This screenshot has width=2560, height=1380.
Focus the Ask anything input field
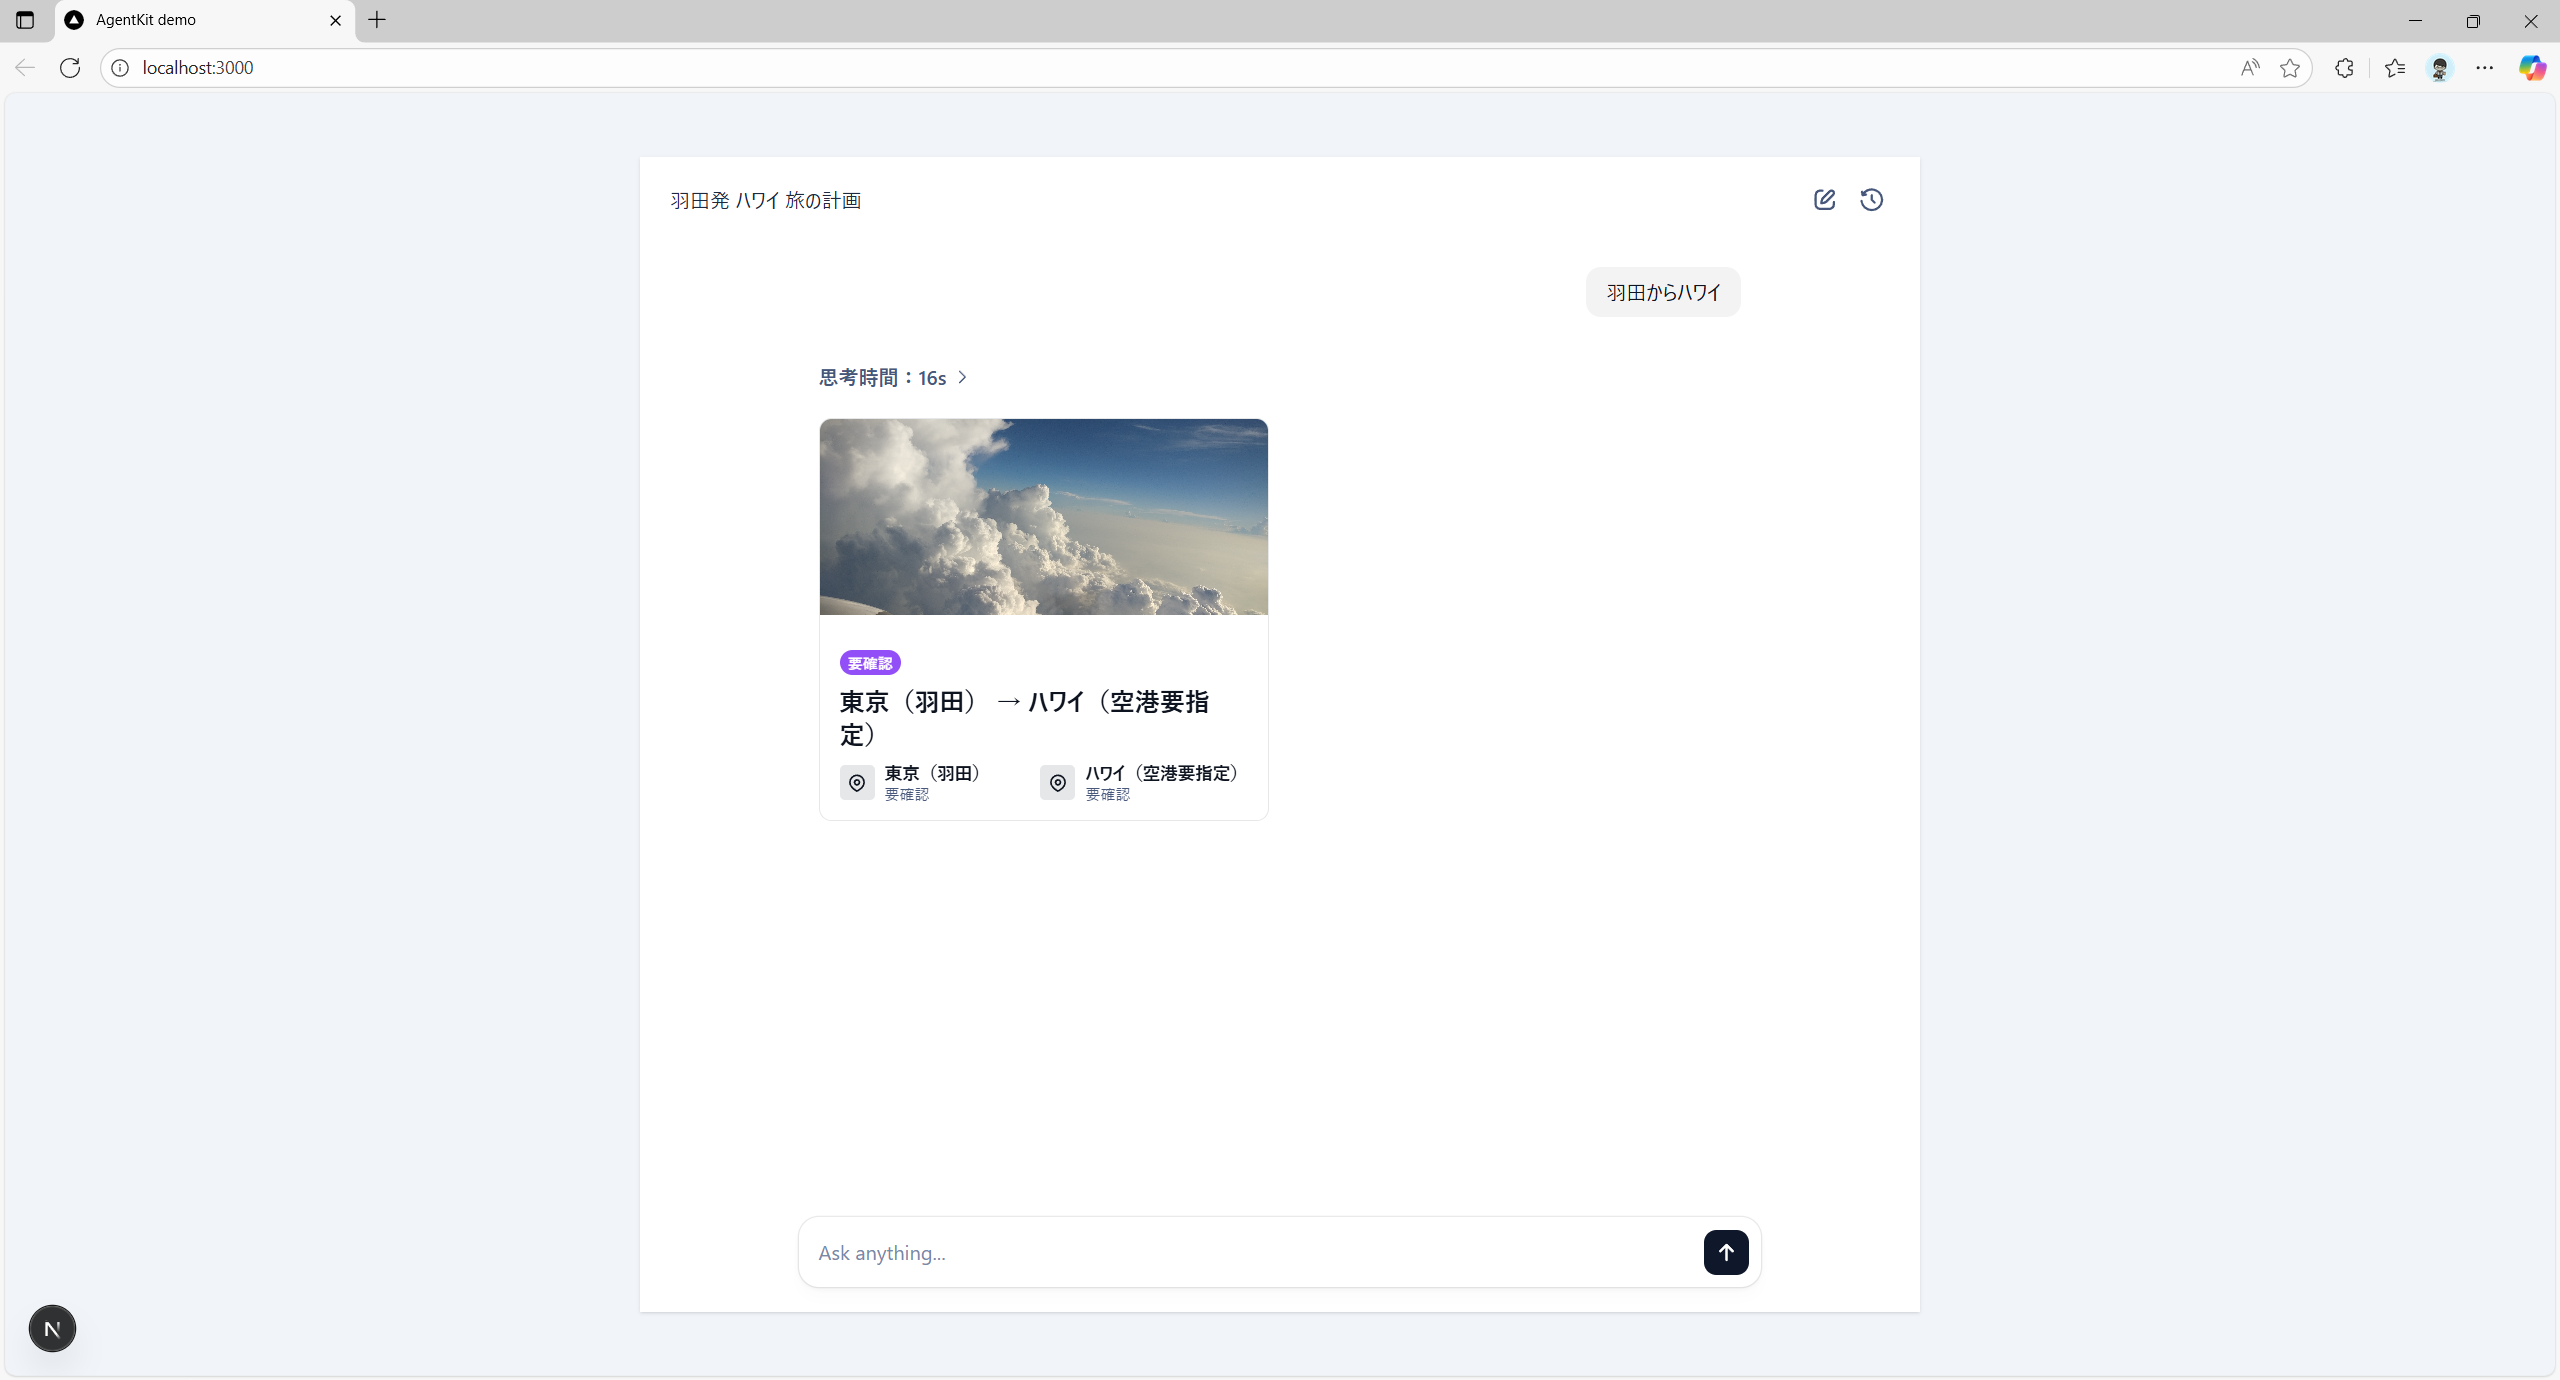(x=1250, y=1253)
